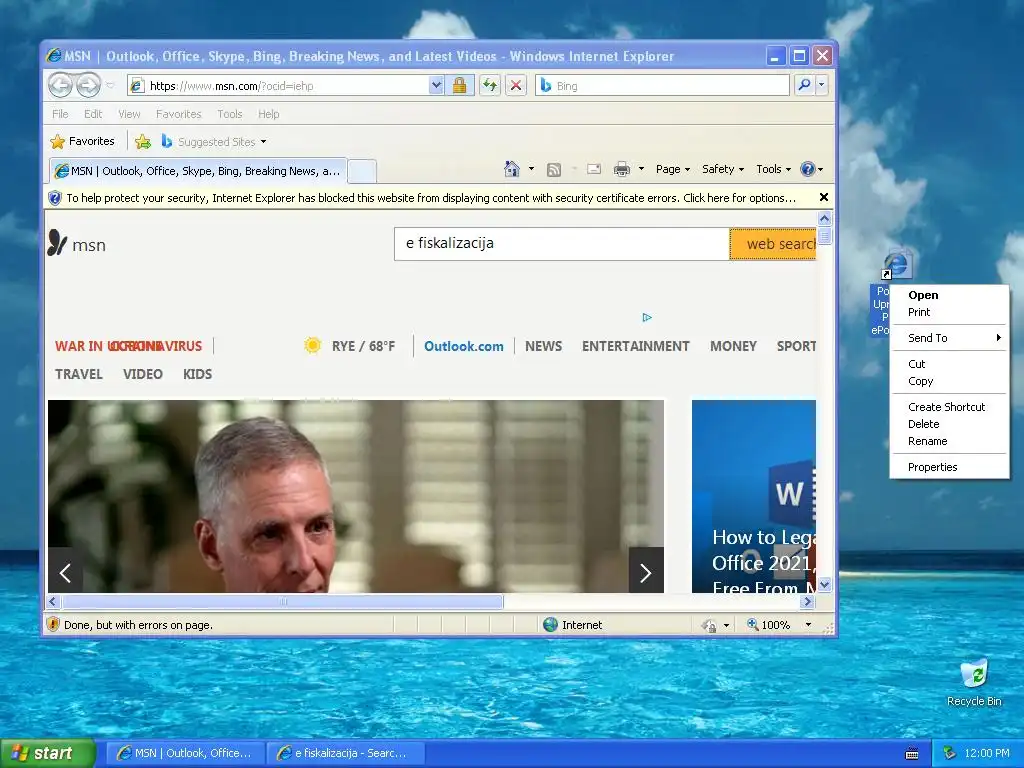The width and height of the screenshot is (1024, 768).
Task: Open the Outlook.com link
Action: (x=464, y=346)
